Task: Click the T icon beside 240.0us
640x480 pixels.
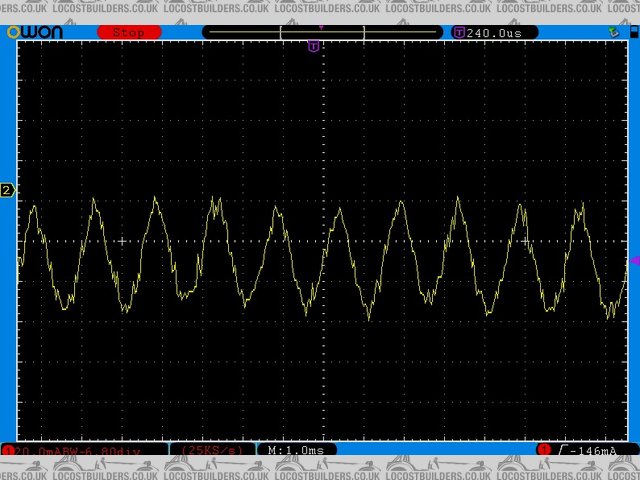Action: click(x=459, y=32)
